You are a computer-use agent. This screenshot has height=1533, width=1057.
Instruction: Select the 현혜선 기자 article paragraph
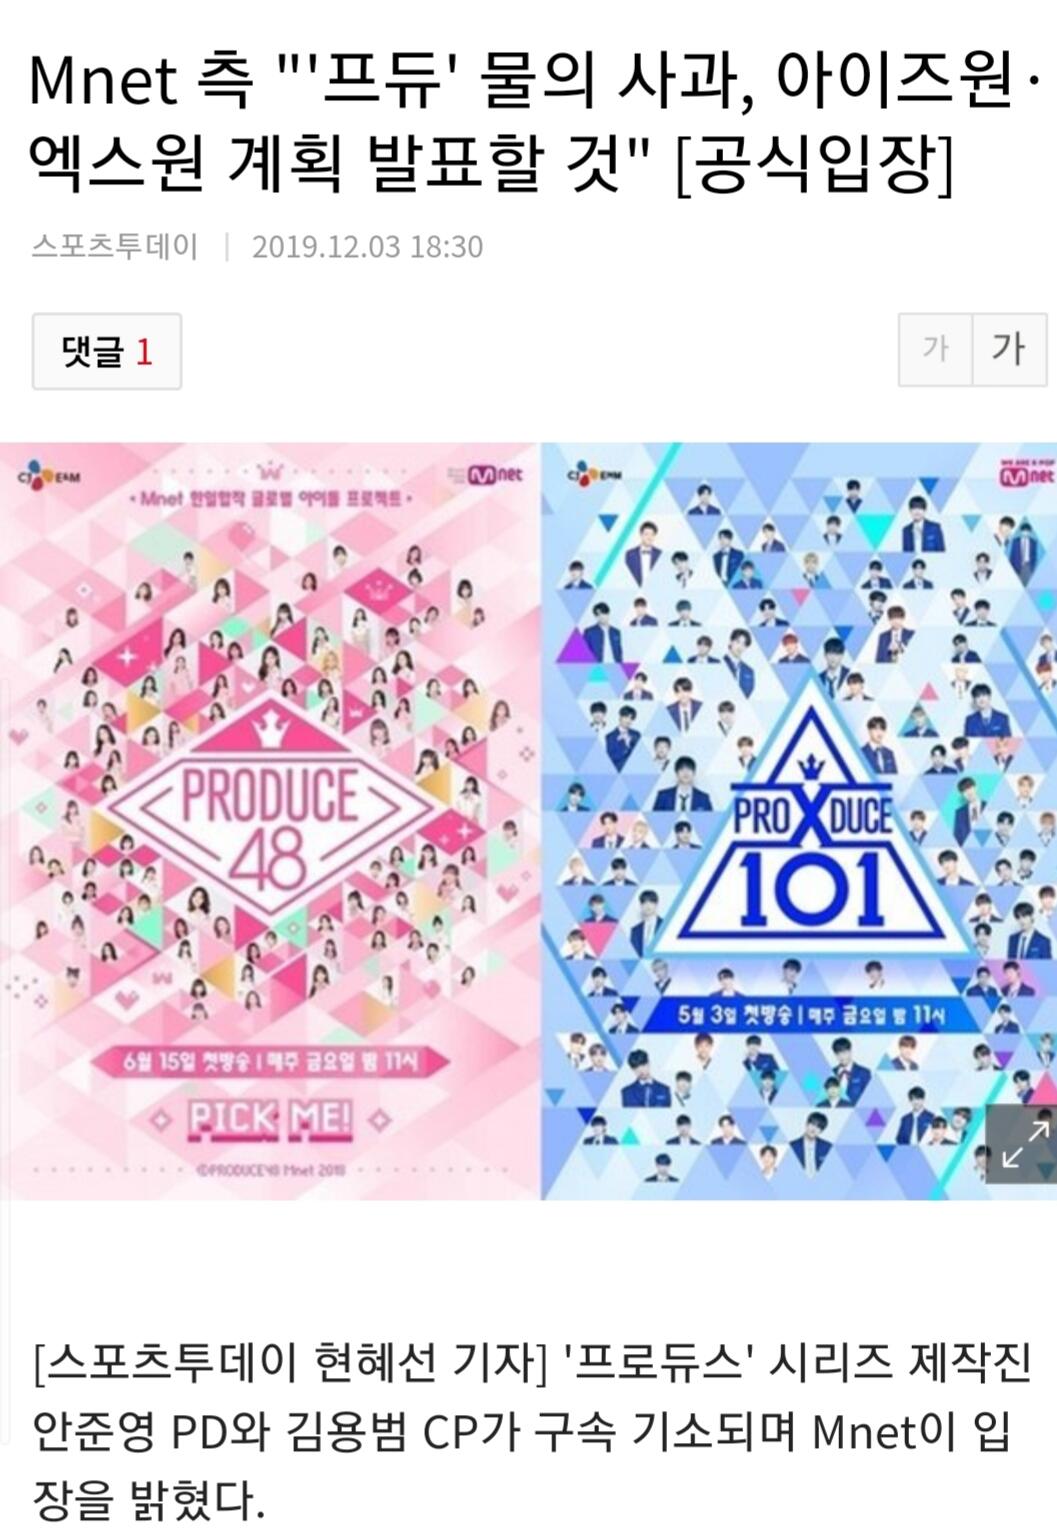coord(528,1431)
